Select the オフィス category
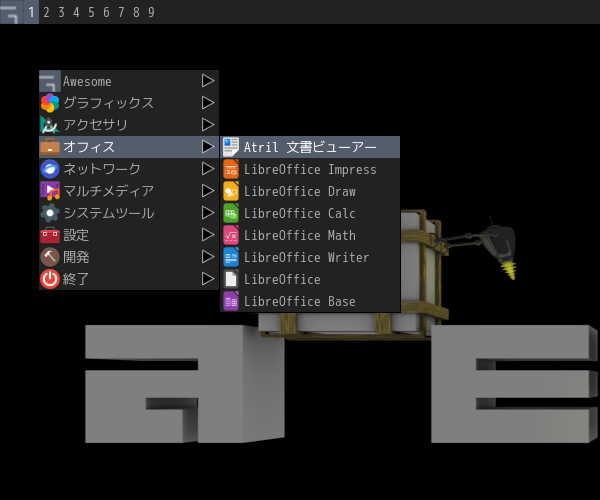600x500 pixels. coord(129,147)
